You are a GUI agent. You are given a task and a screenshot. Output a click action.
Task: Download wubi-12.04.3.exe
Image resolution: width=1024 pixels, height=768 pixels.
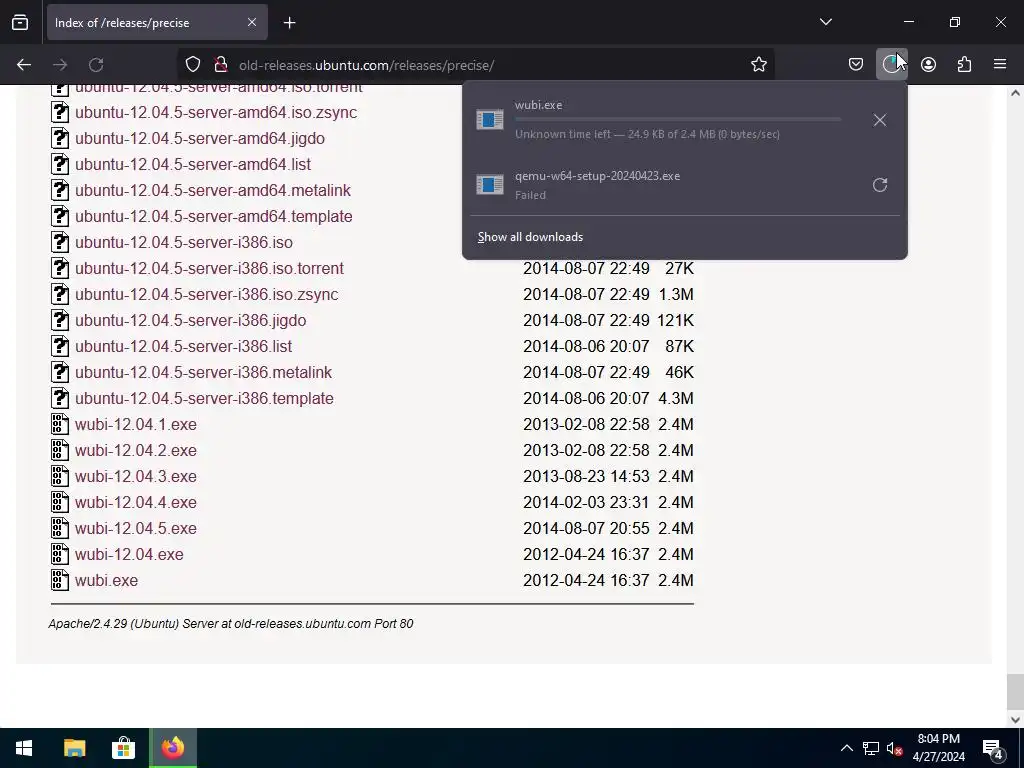click(136, 477)
